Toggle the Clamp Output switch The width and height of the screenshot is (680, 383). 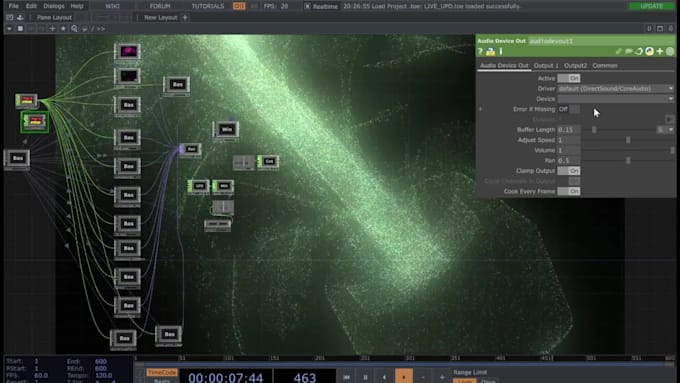click(x=569, y=170)
